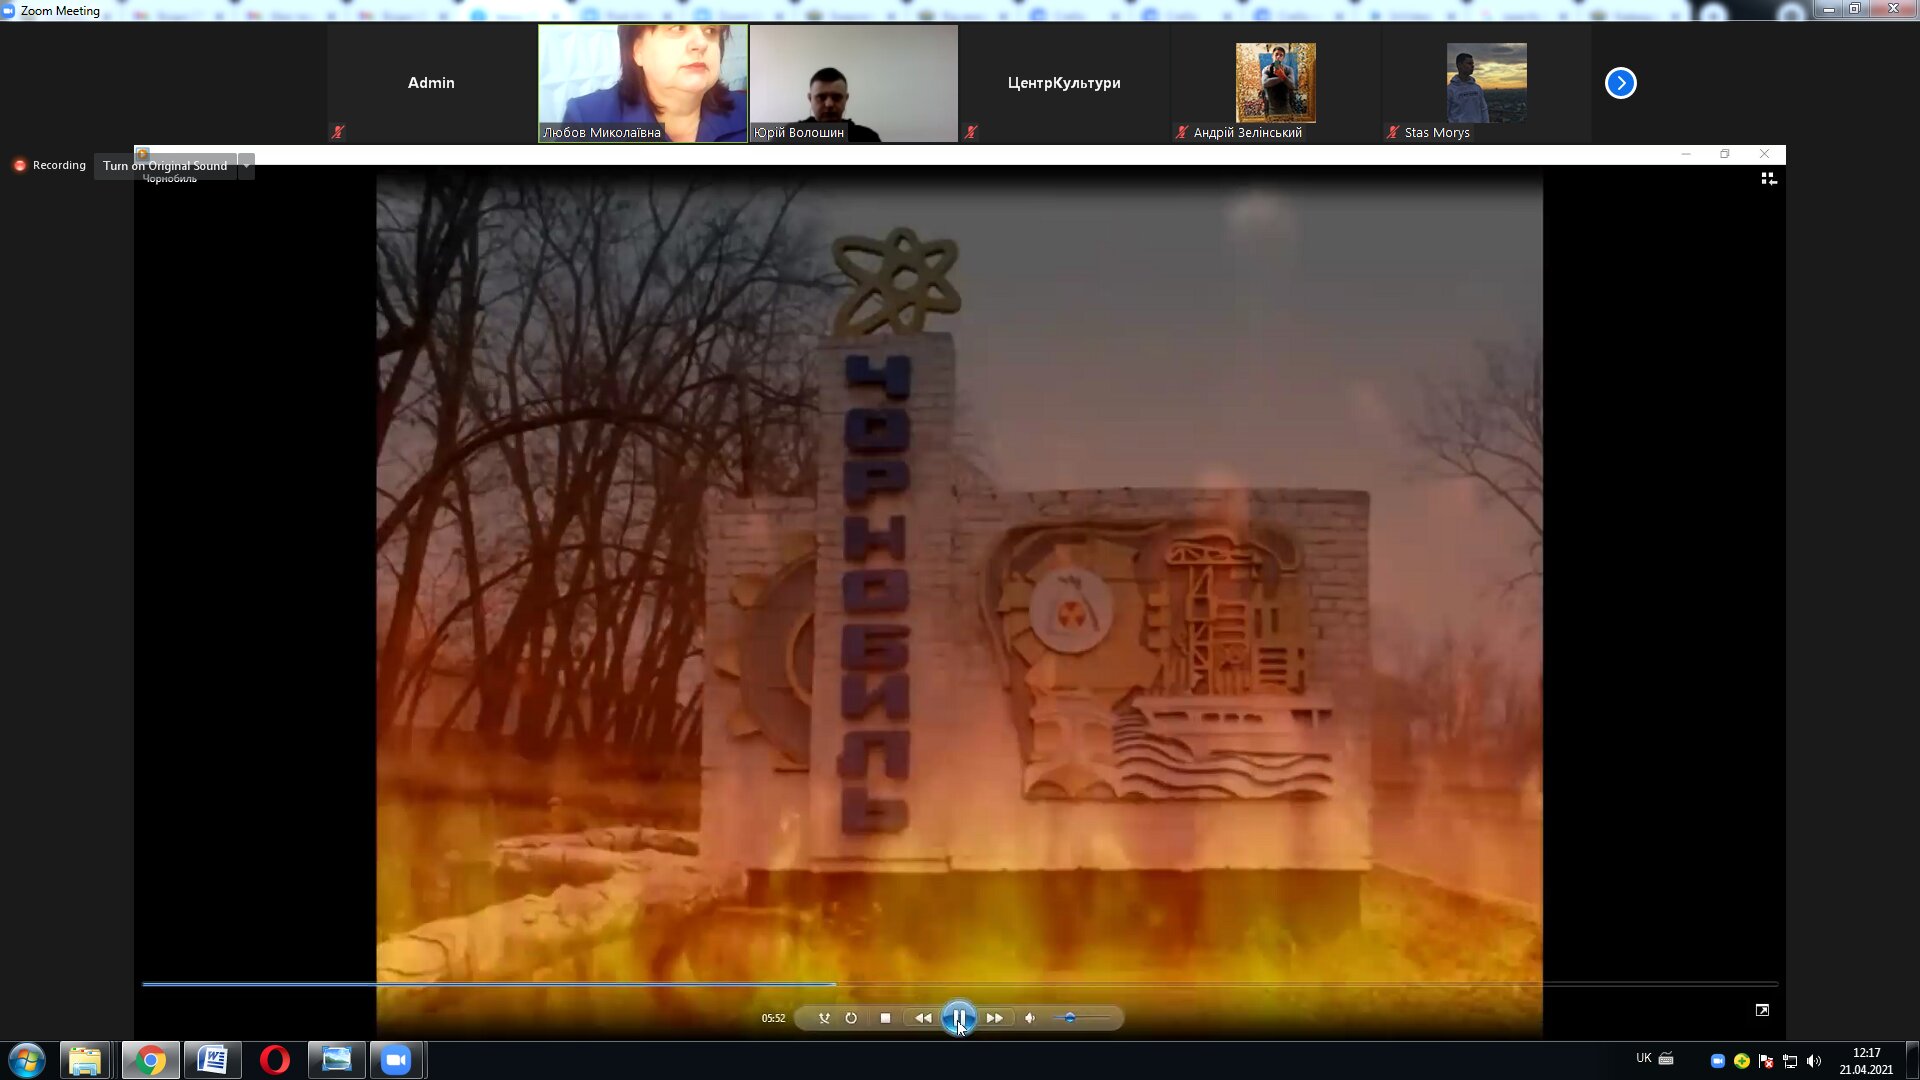The height and width of the screenshot is (1080, 1920).
Task: Pause the video playback
Action: coord(958,1018)
